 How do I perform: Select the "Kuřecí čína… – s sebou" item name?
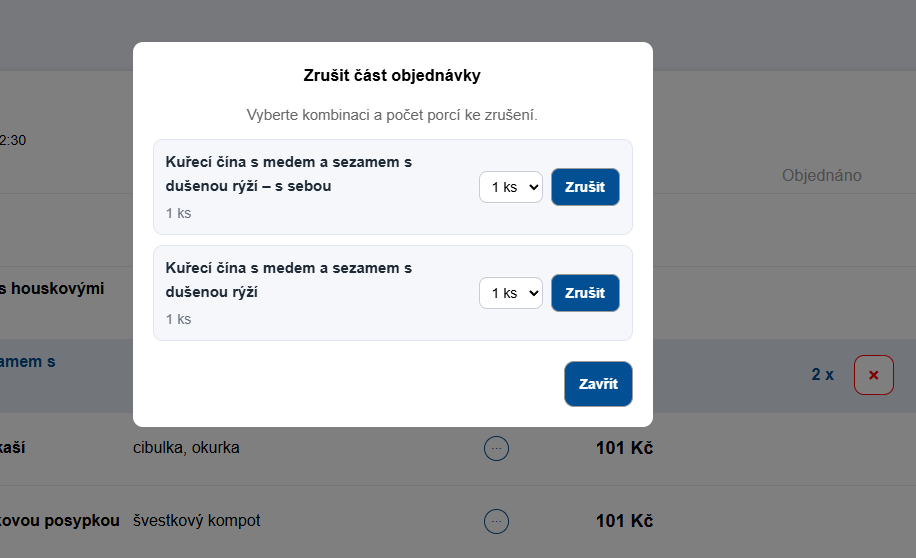(288, 174)
